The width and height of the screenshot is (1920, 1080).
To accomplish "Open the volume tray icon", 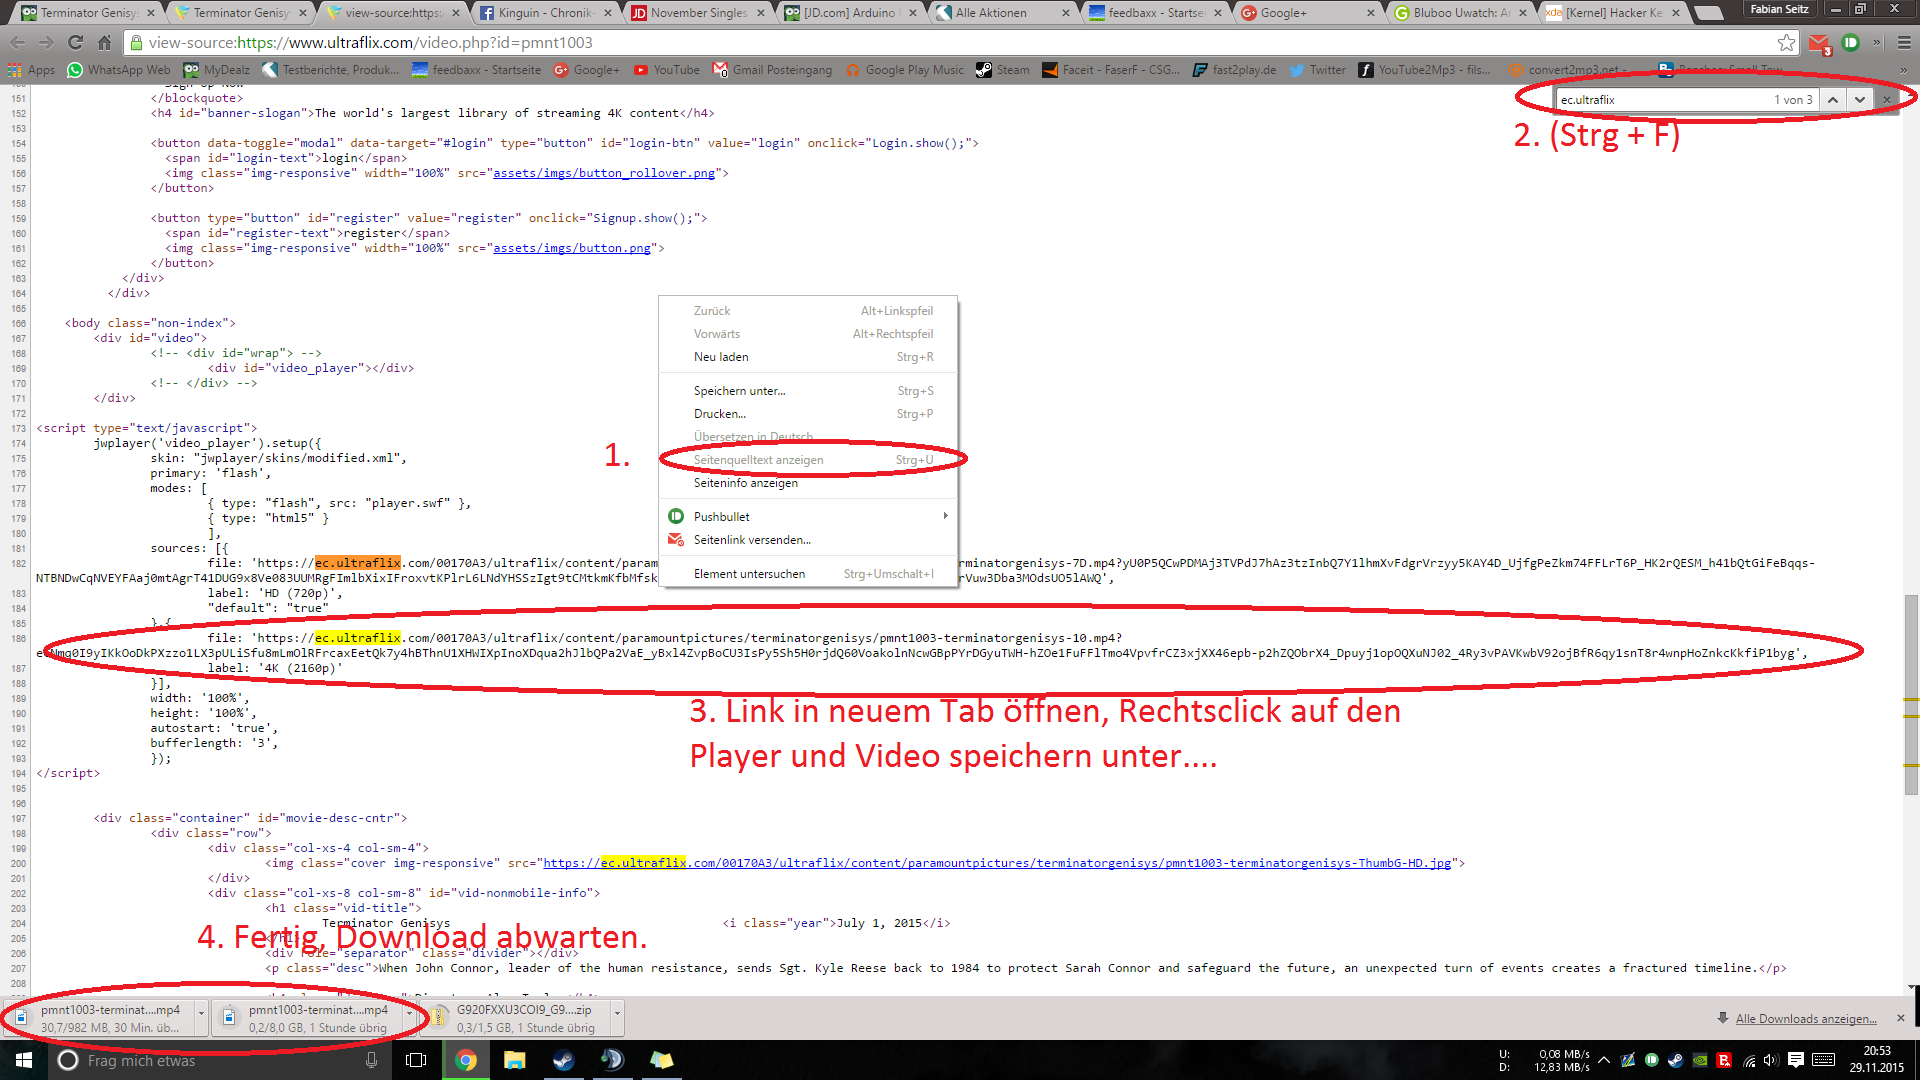I will 1771,1060.
